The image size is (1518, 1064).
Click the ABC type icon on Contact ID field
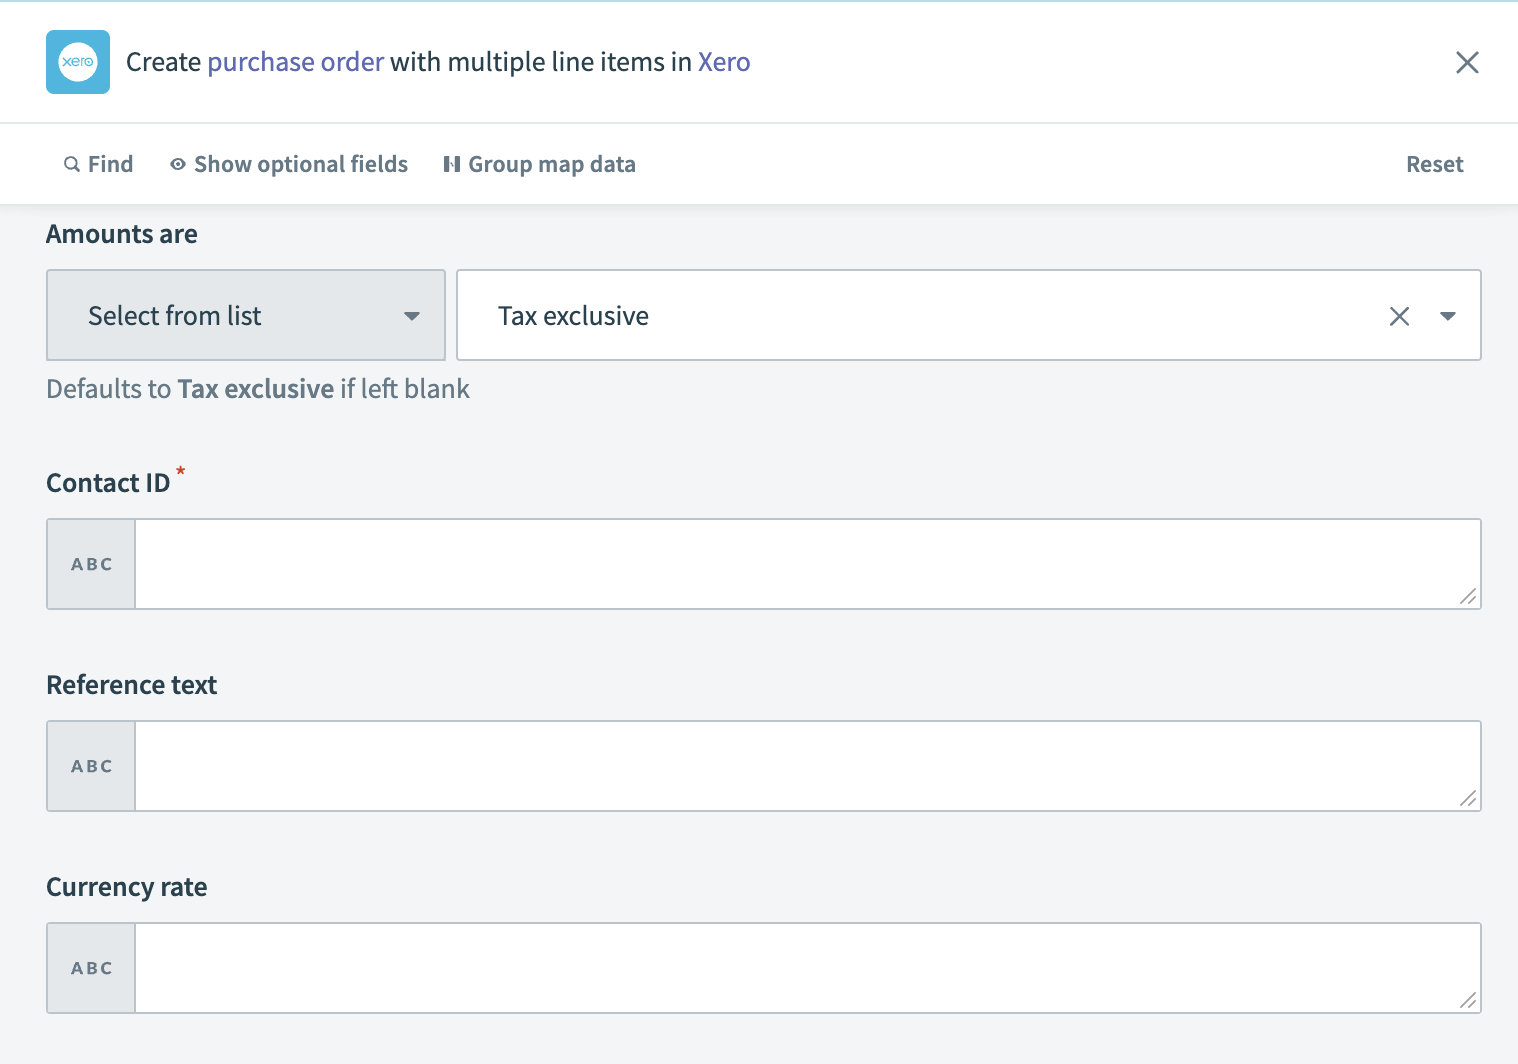90,563
